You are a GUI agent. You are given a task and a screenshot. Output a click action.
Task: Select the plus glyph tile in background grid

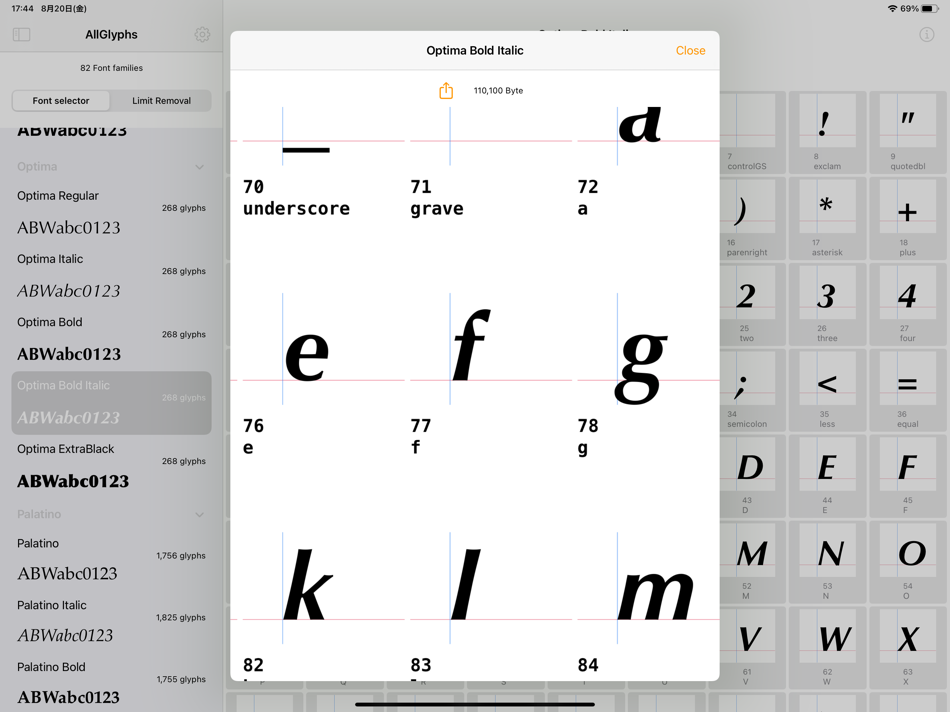(908, 218)
